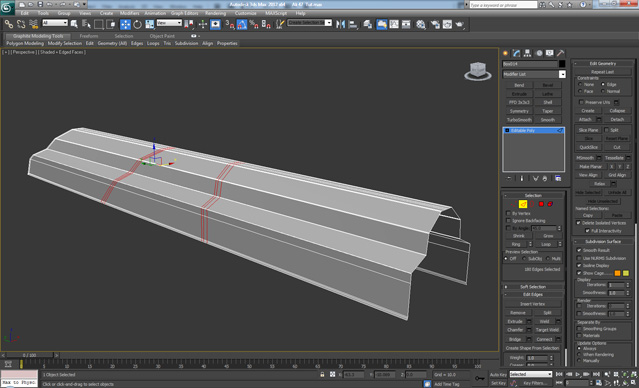Click the Render teapot icon
Image resolution: width=639 pixels, height=388 pixels.
click(x=460, y=24)
